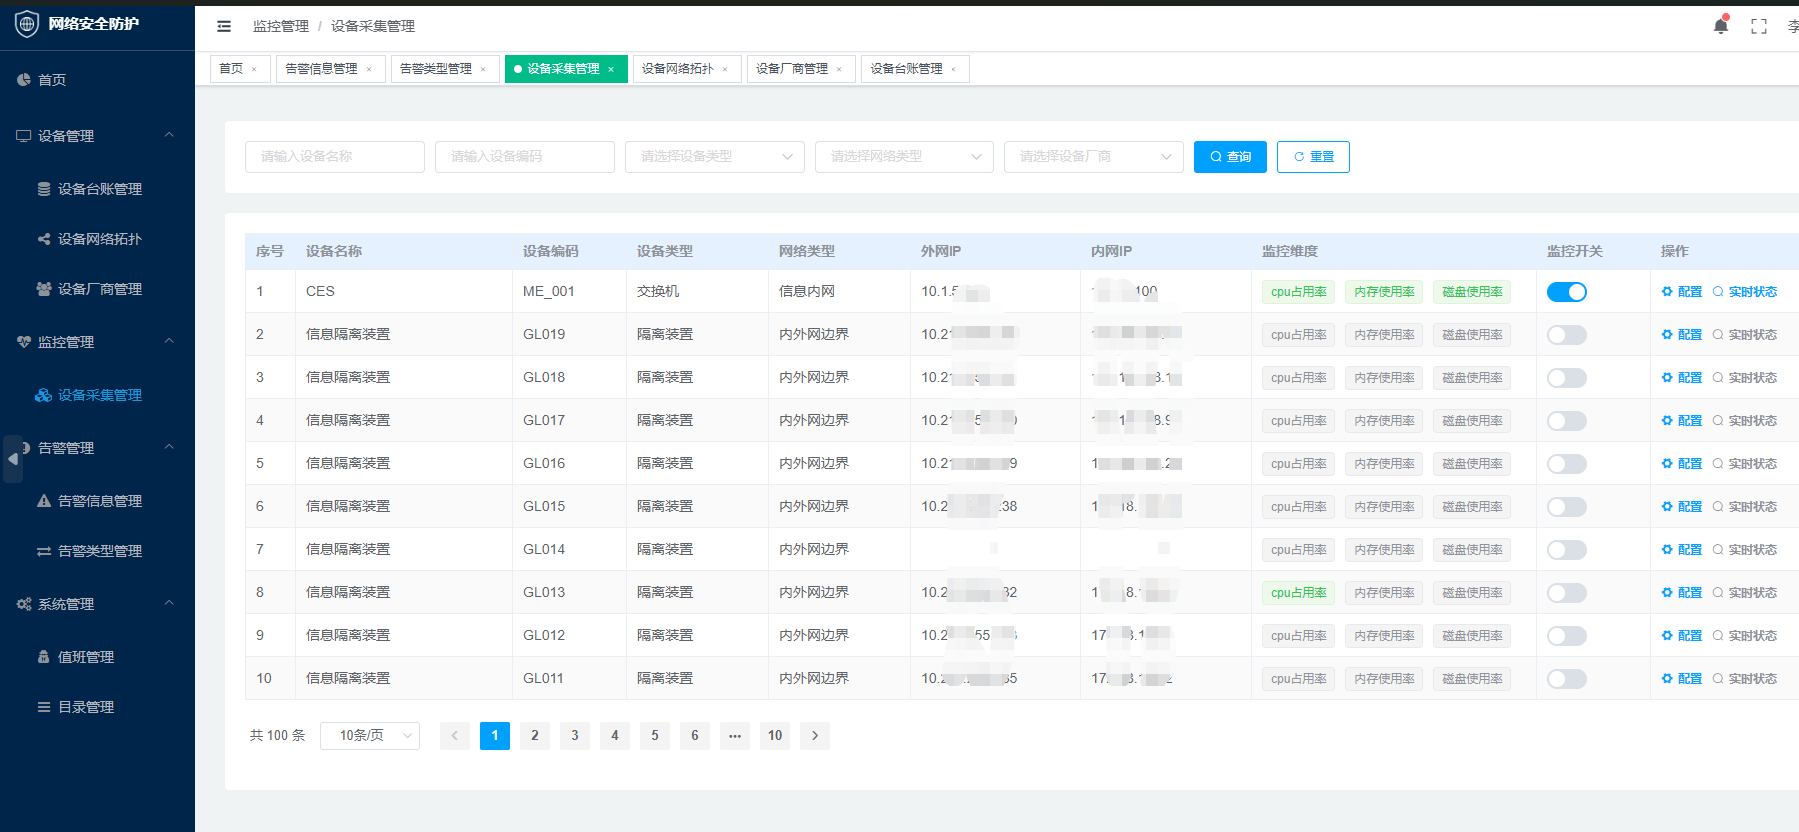Enable monitoring switch for GL018
The height and width of the screenshot is (832, 1799).
pyautogui.click(x=1567, y=378)
